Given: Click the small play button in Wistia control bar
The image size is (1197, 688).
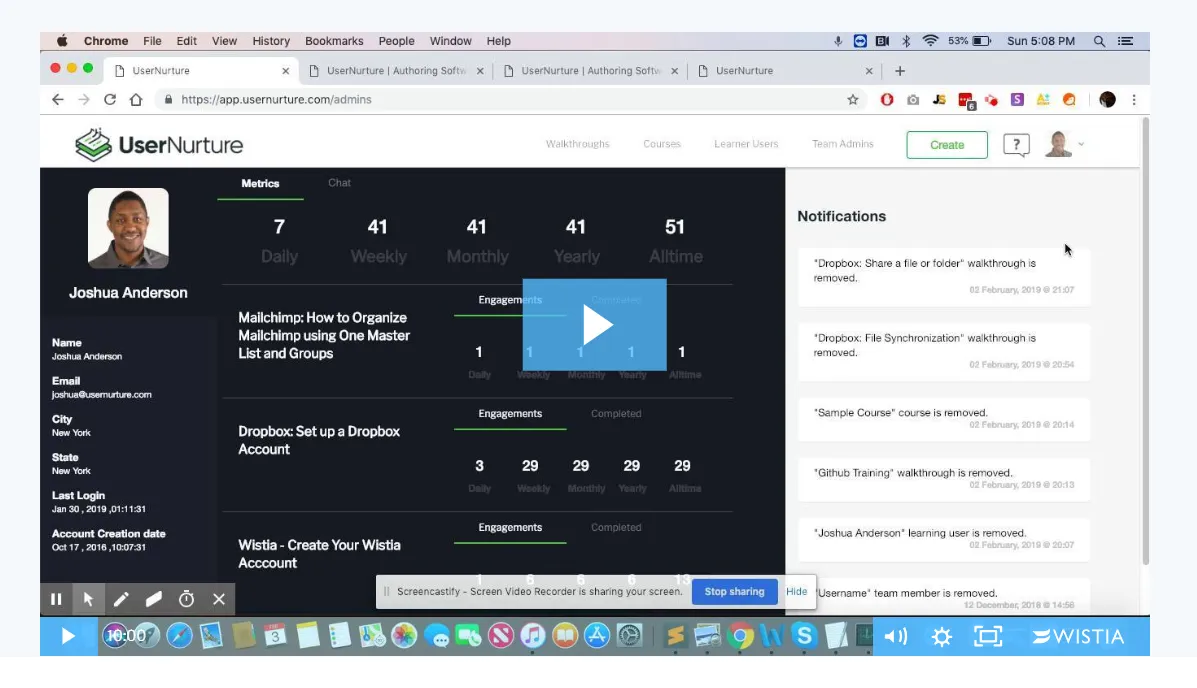Looking at the screenshot, I should [x=68, y=636].
